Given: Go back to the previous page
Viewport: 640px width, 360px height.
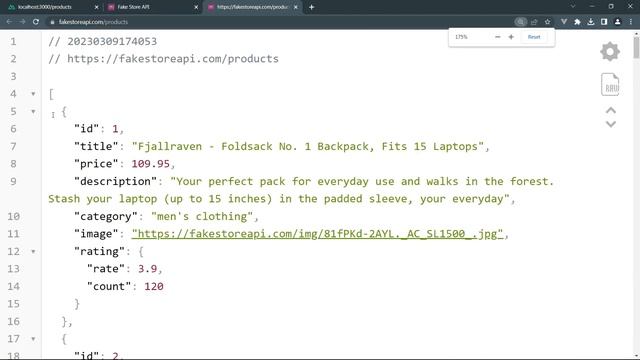Looking at the screenshot, I should 9,22.
